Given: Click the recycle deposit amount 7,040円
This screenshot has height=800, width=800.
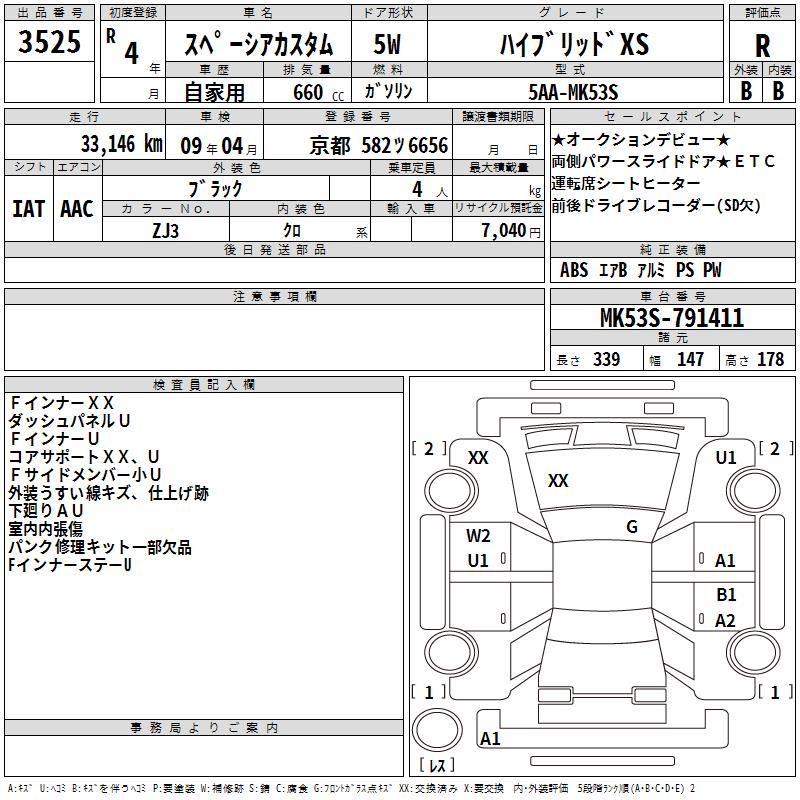Looking at the screenshot, I should coord(512,230).
